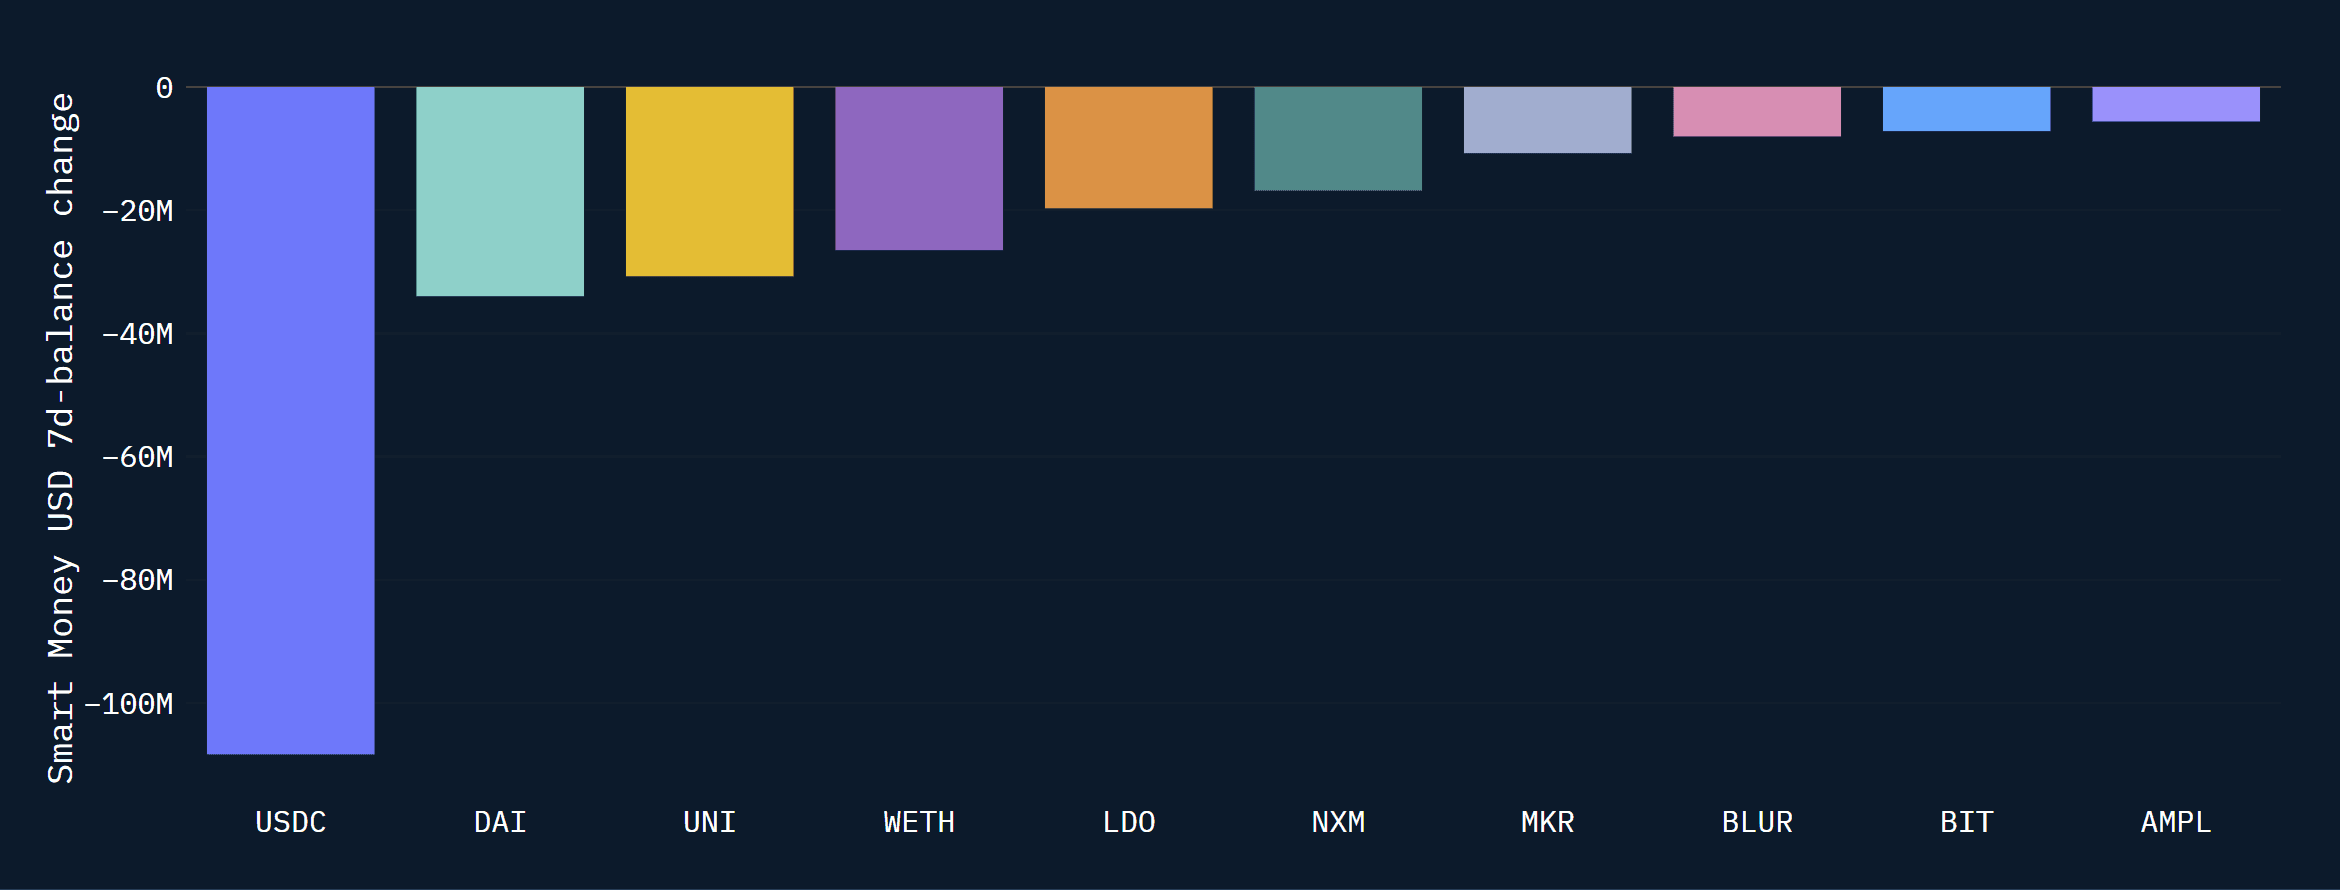Click the −20M y-axis tick
This screenshot has width=2340, height=890.
click(138, 211)
